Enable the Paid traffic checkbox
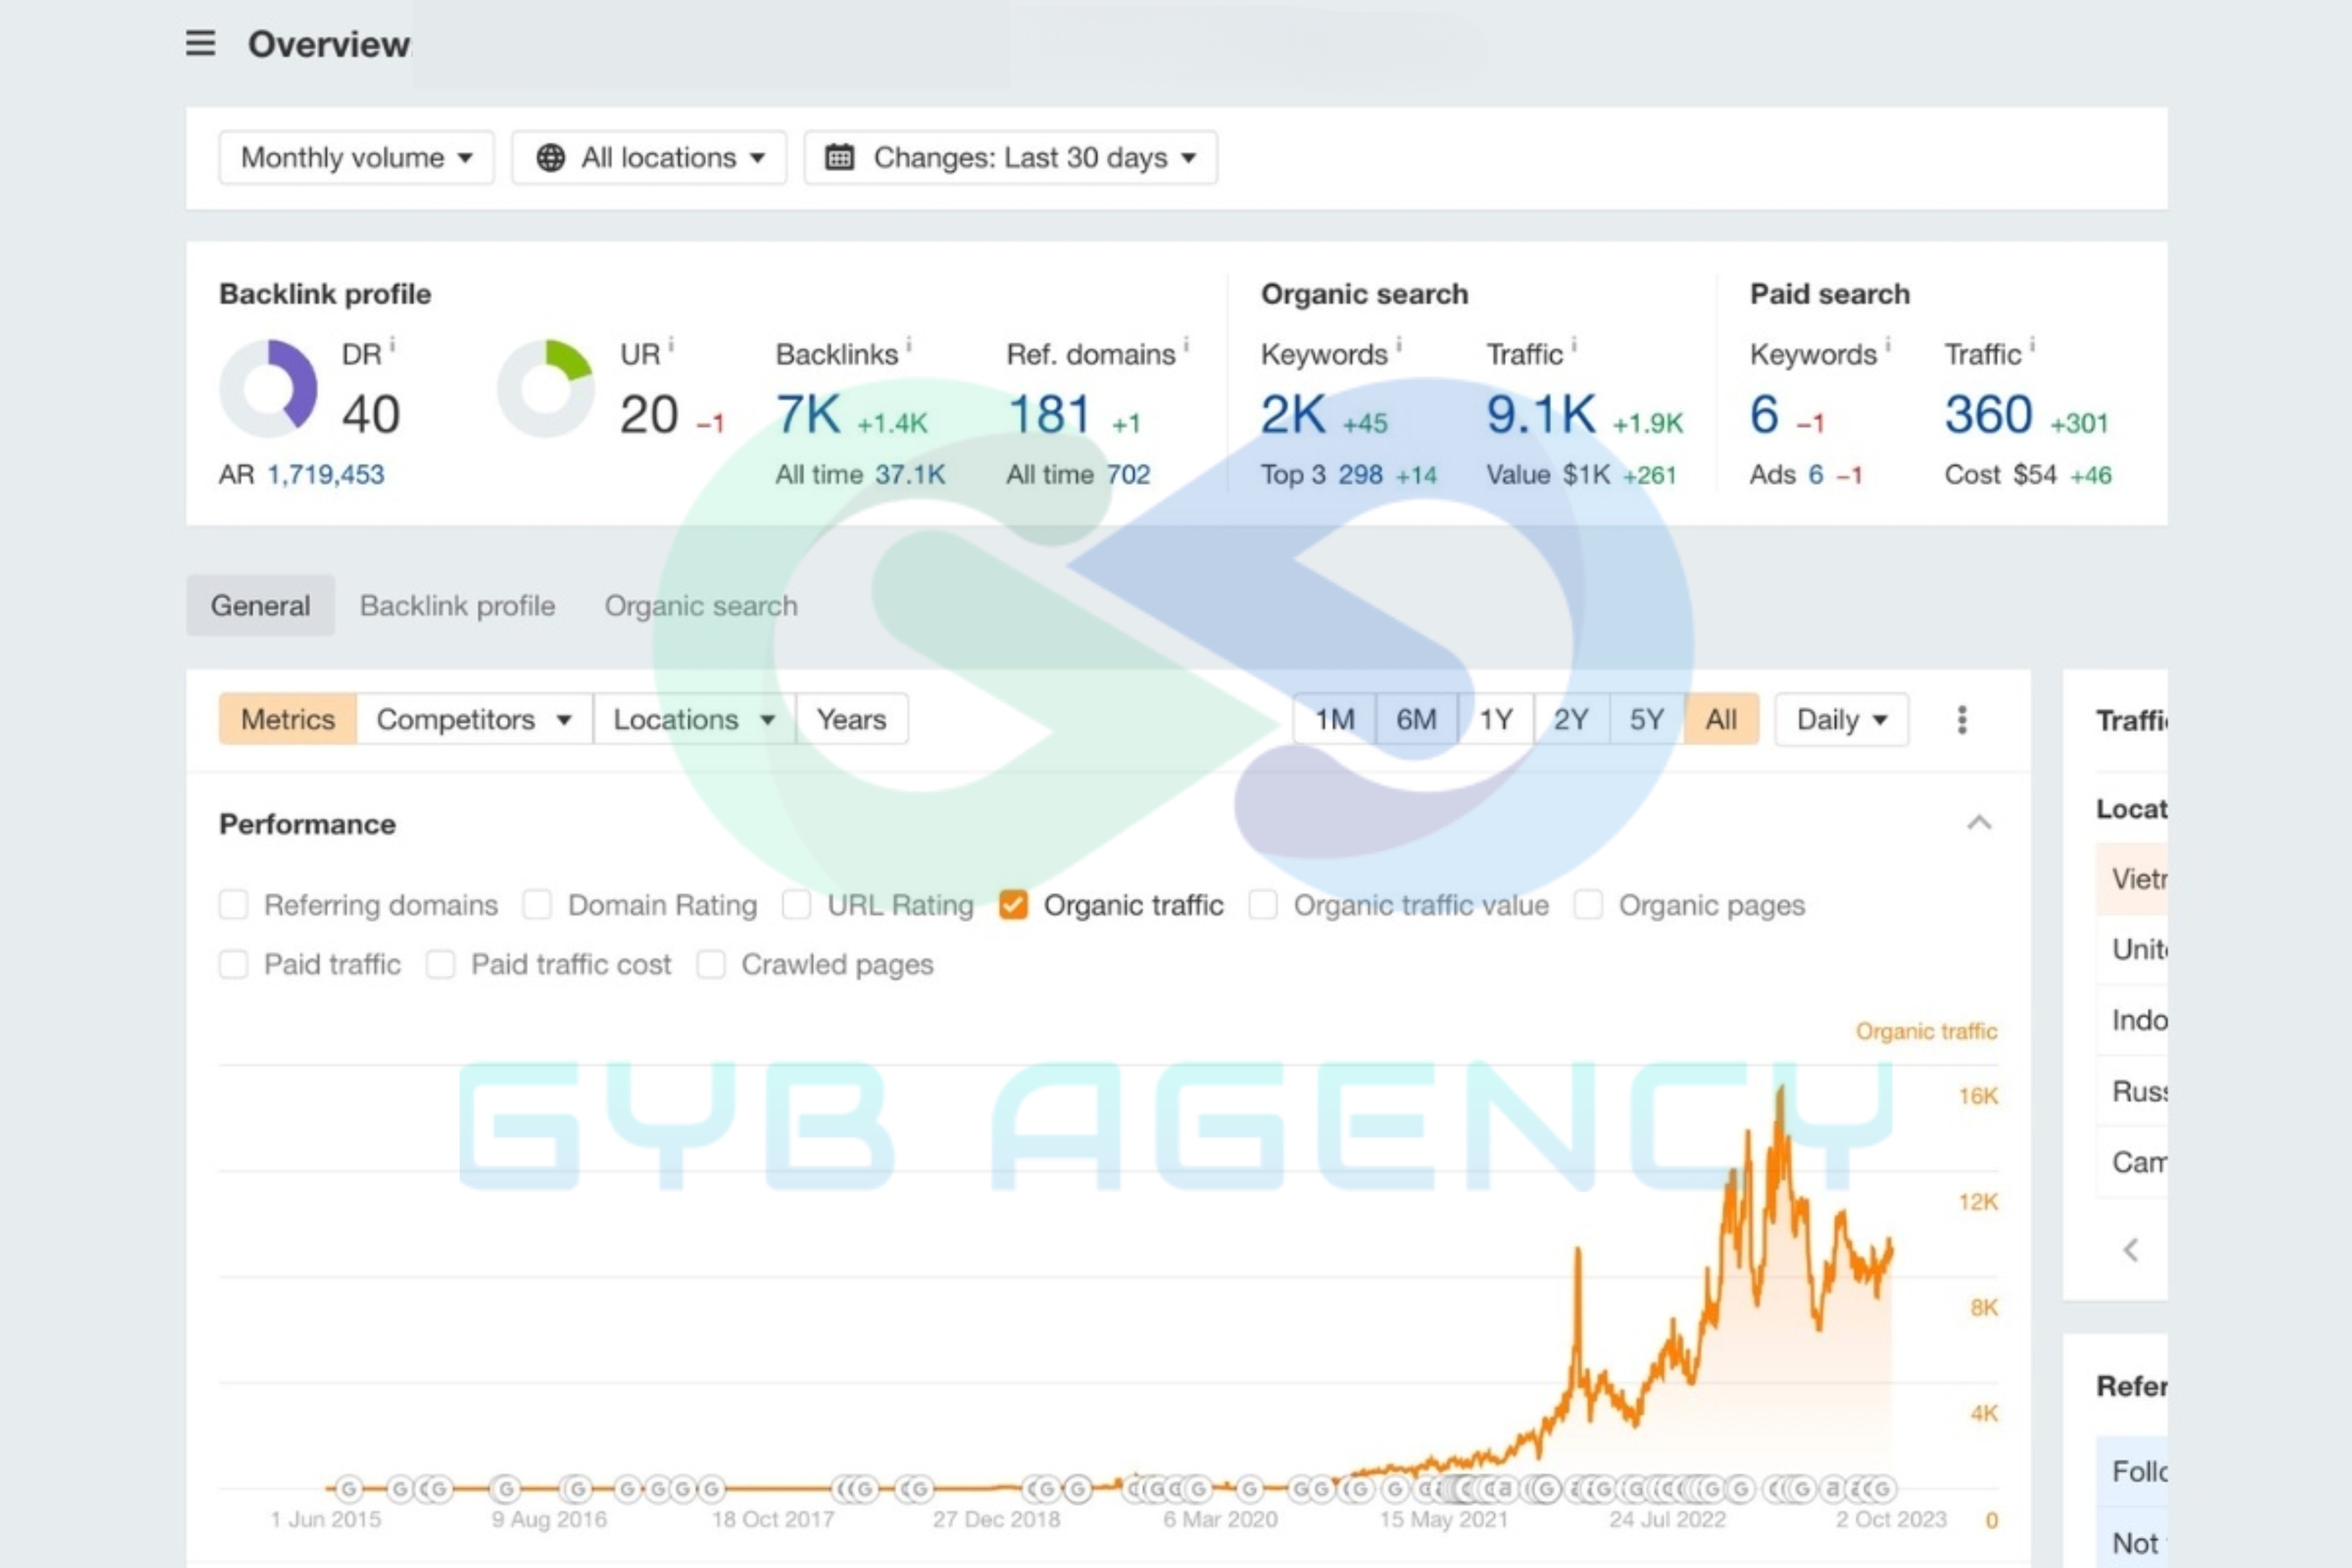The image size is (2352, 1568). click(x=233, y=965)
